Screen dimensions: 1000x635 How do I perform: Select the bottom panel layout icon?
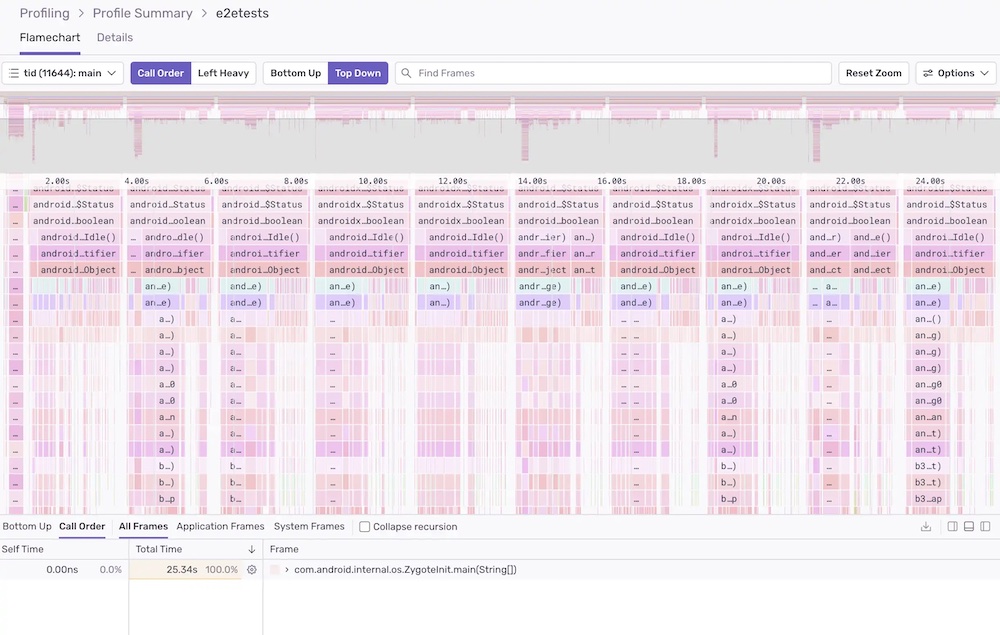pyautogui.click(x=968, y=527)
